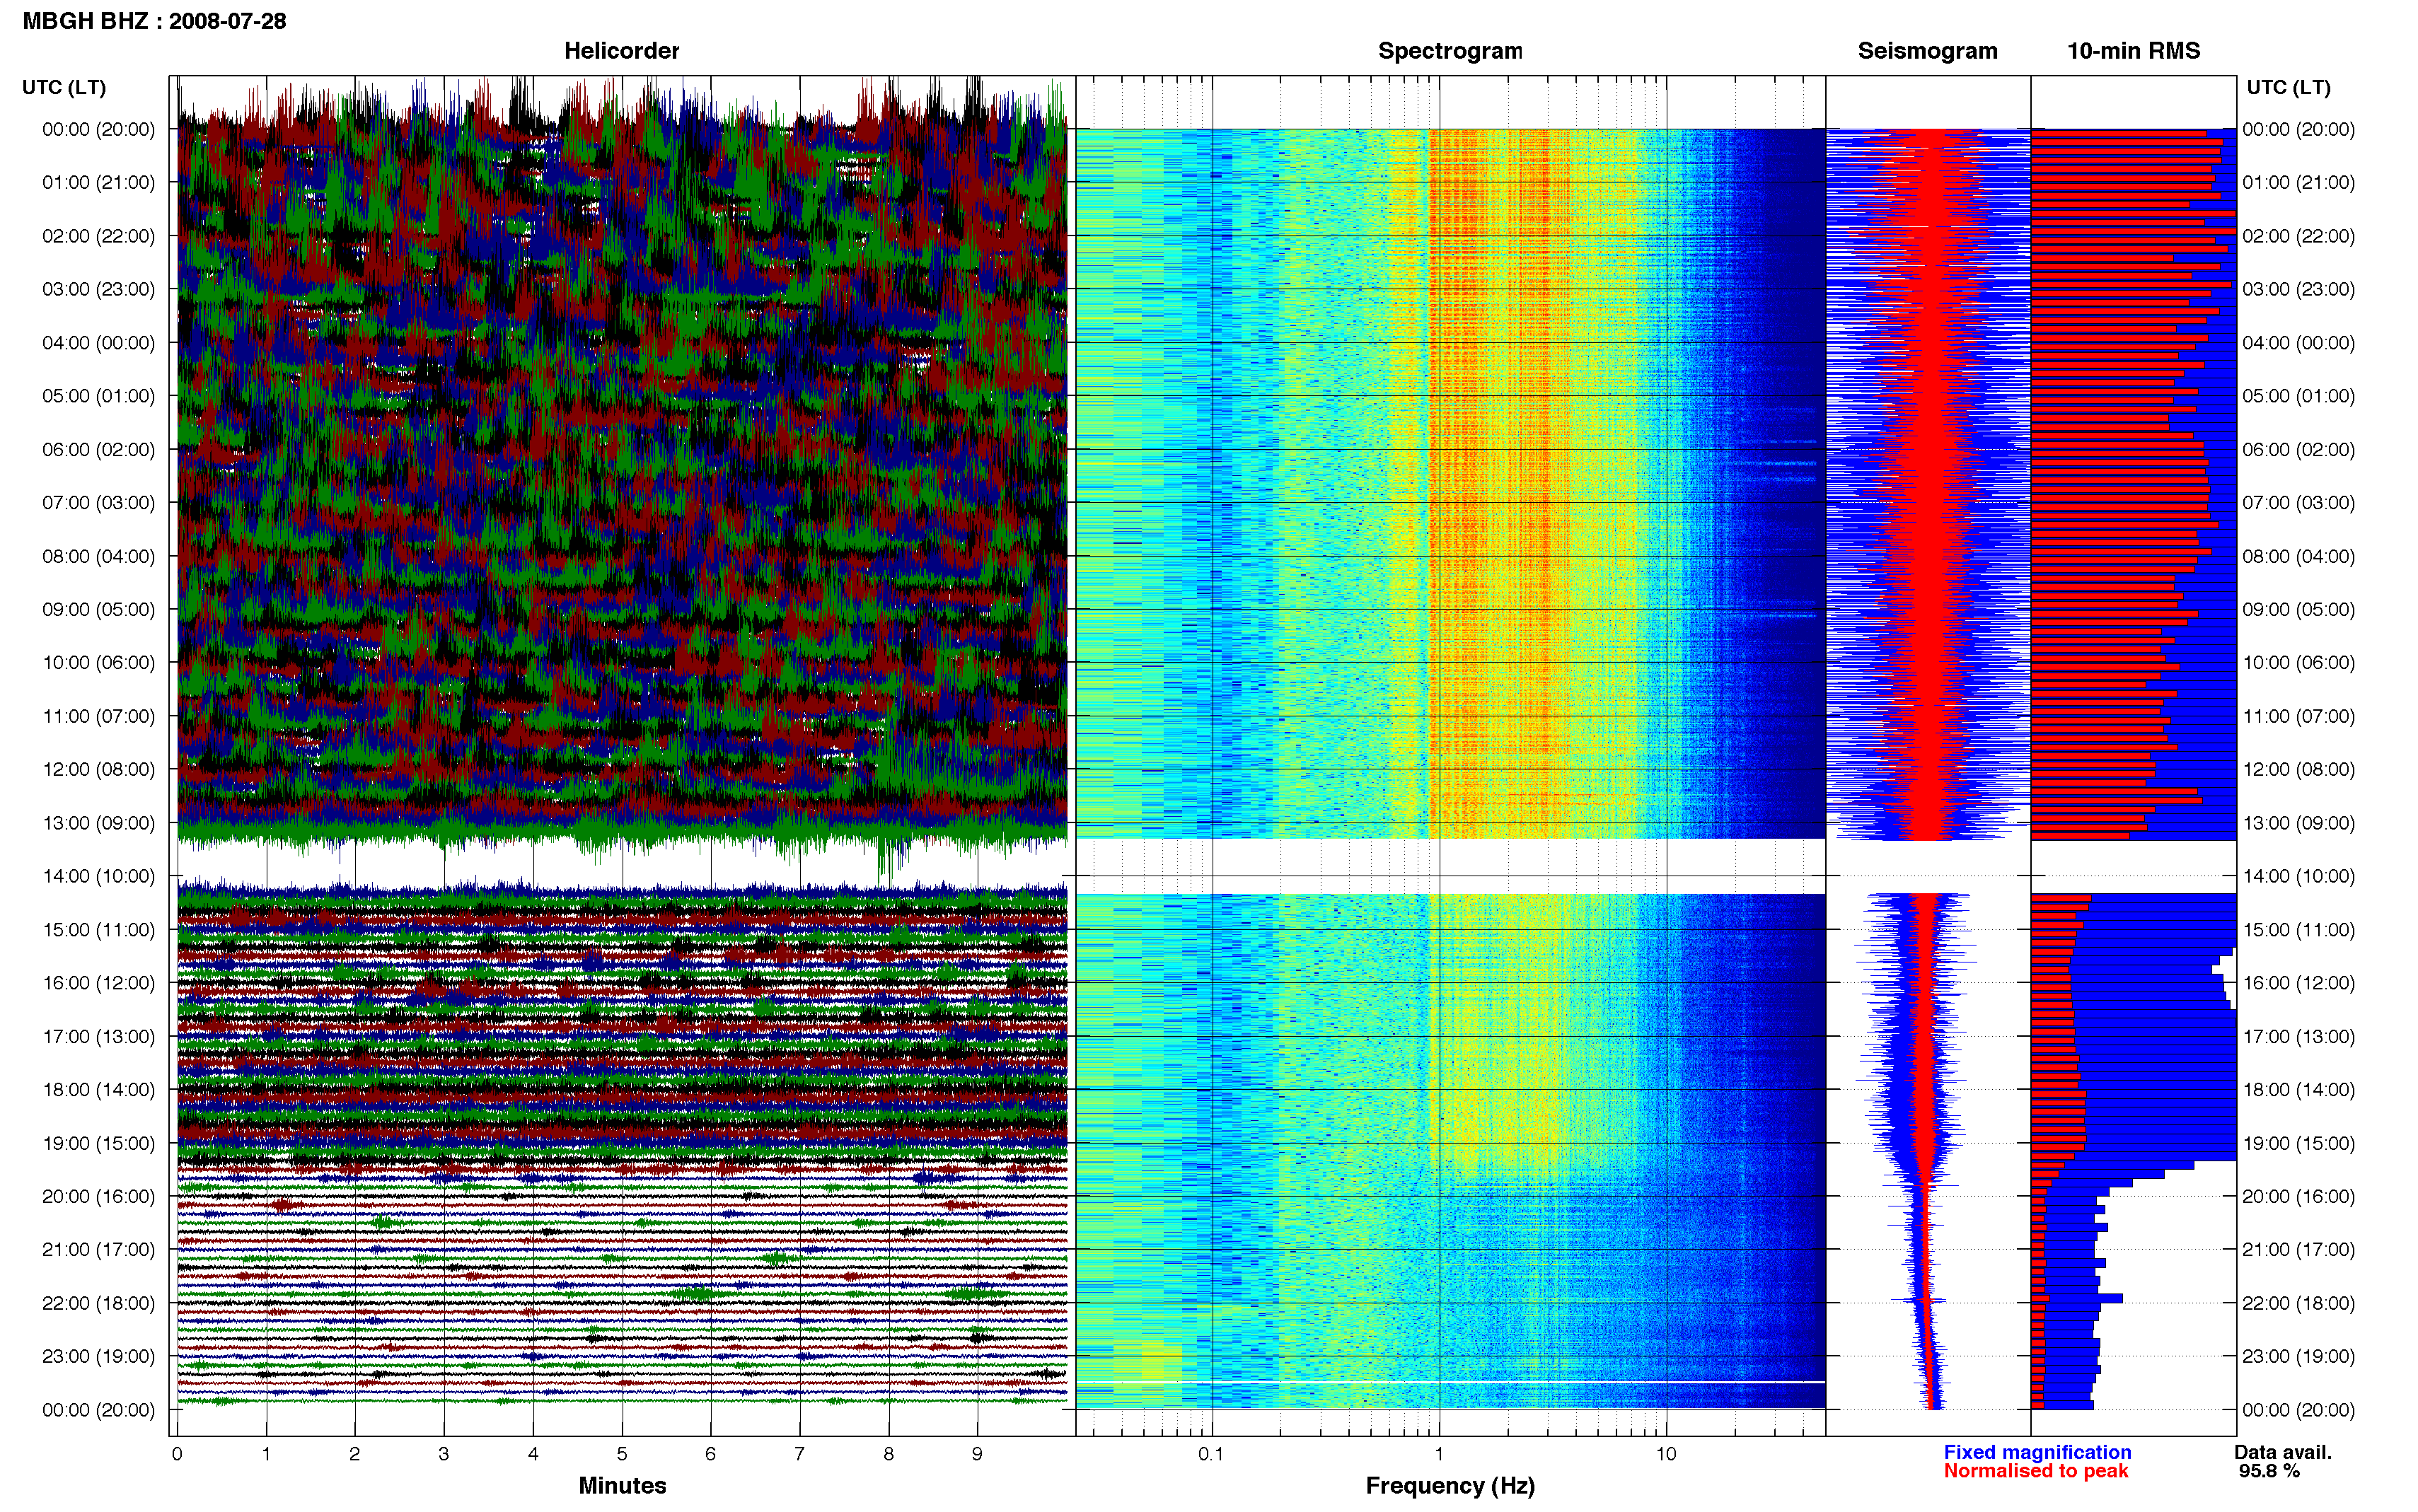Click left time label 18:00 (14:00)
The width and height of the screenshot is (2418, 1512).
(x=99, y=1090)
